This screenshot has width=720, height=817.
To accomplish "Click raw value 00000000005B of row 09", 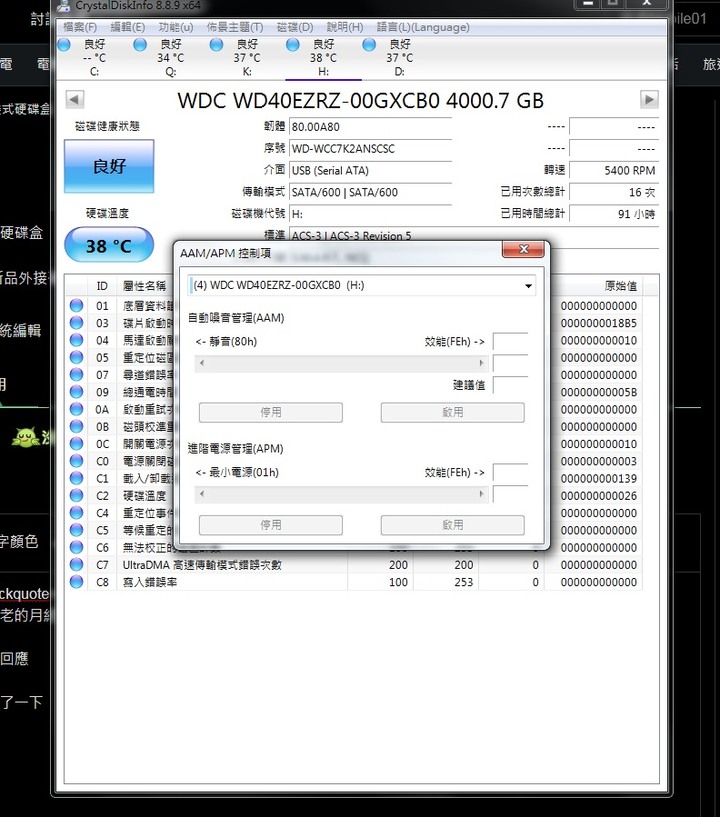I will [x=599, y=392].
